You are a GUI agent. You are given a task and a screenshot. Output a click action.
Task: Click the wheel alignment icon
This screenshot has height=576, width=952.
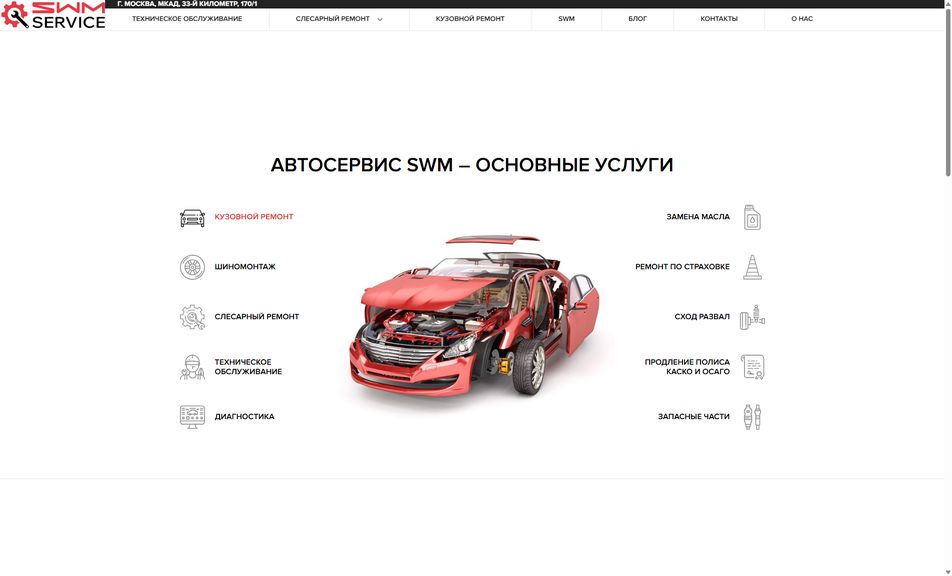tap(752, 317)
